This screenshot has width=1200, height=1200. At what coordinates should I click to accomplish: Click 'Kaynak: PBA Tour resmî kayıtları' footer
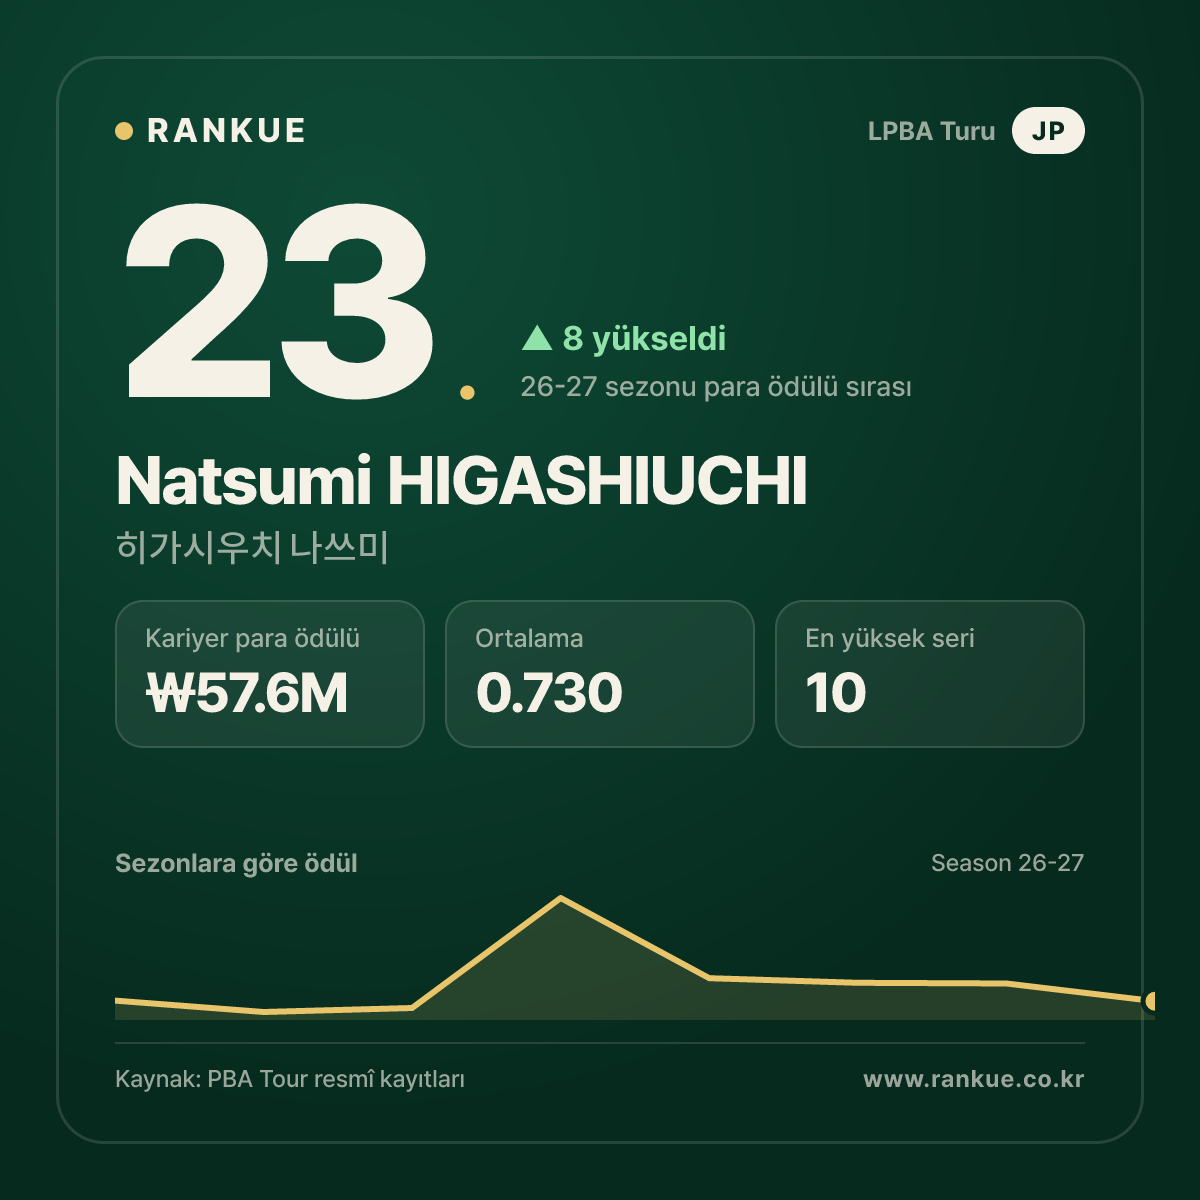pyautogui.click(x=290, y=1080)
